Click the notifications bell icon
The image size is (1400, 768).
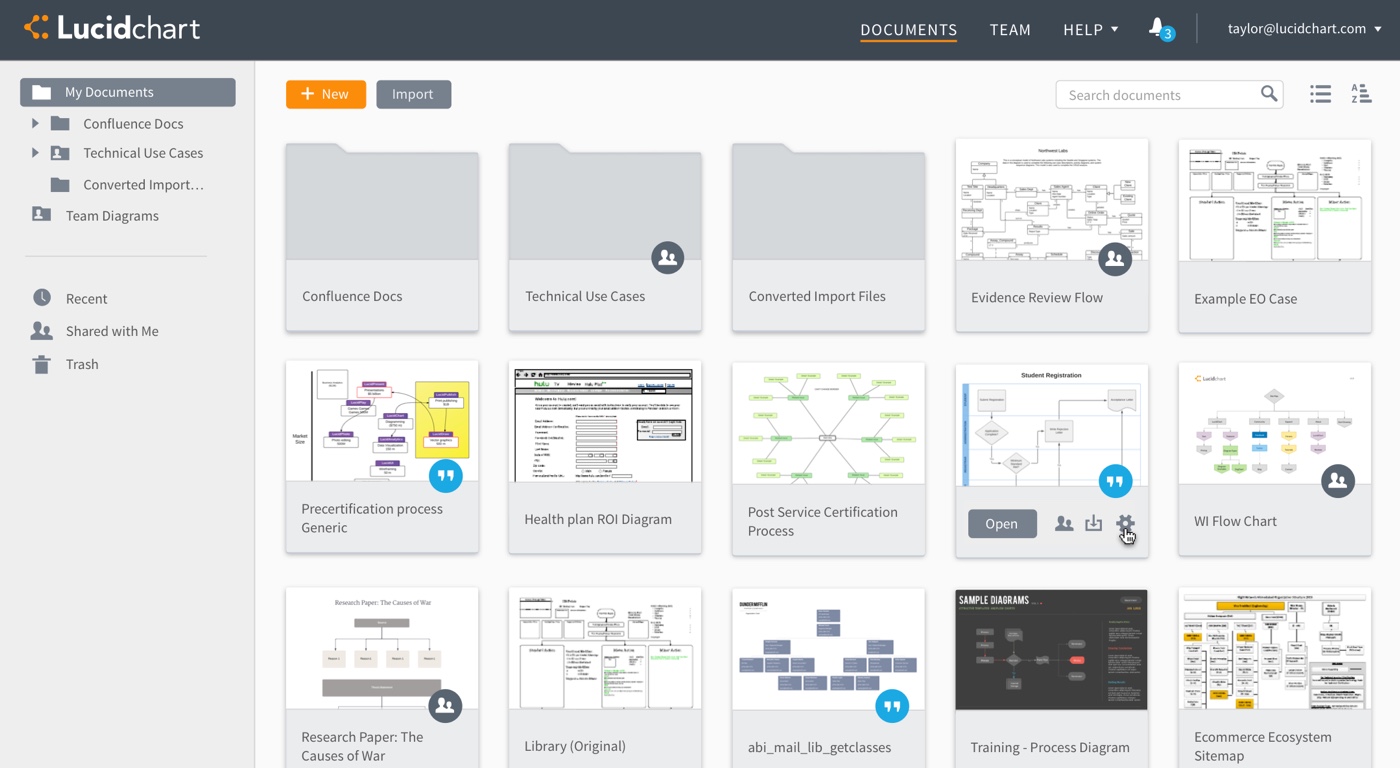click(x=1157, y=28)
